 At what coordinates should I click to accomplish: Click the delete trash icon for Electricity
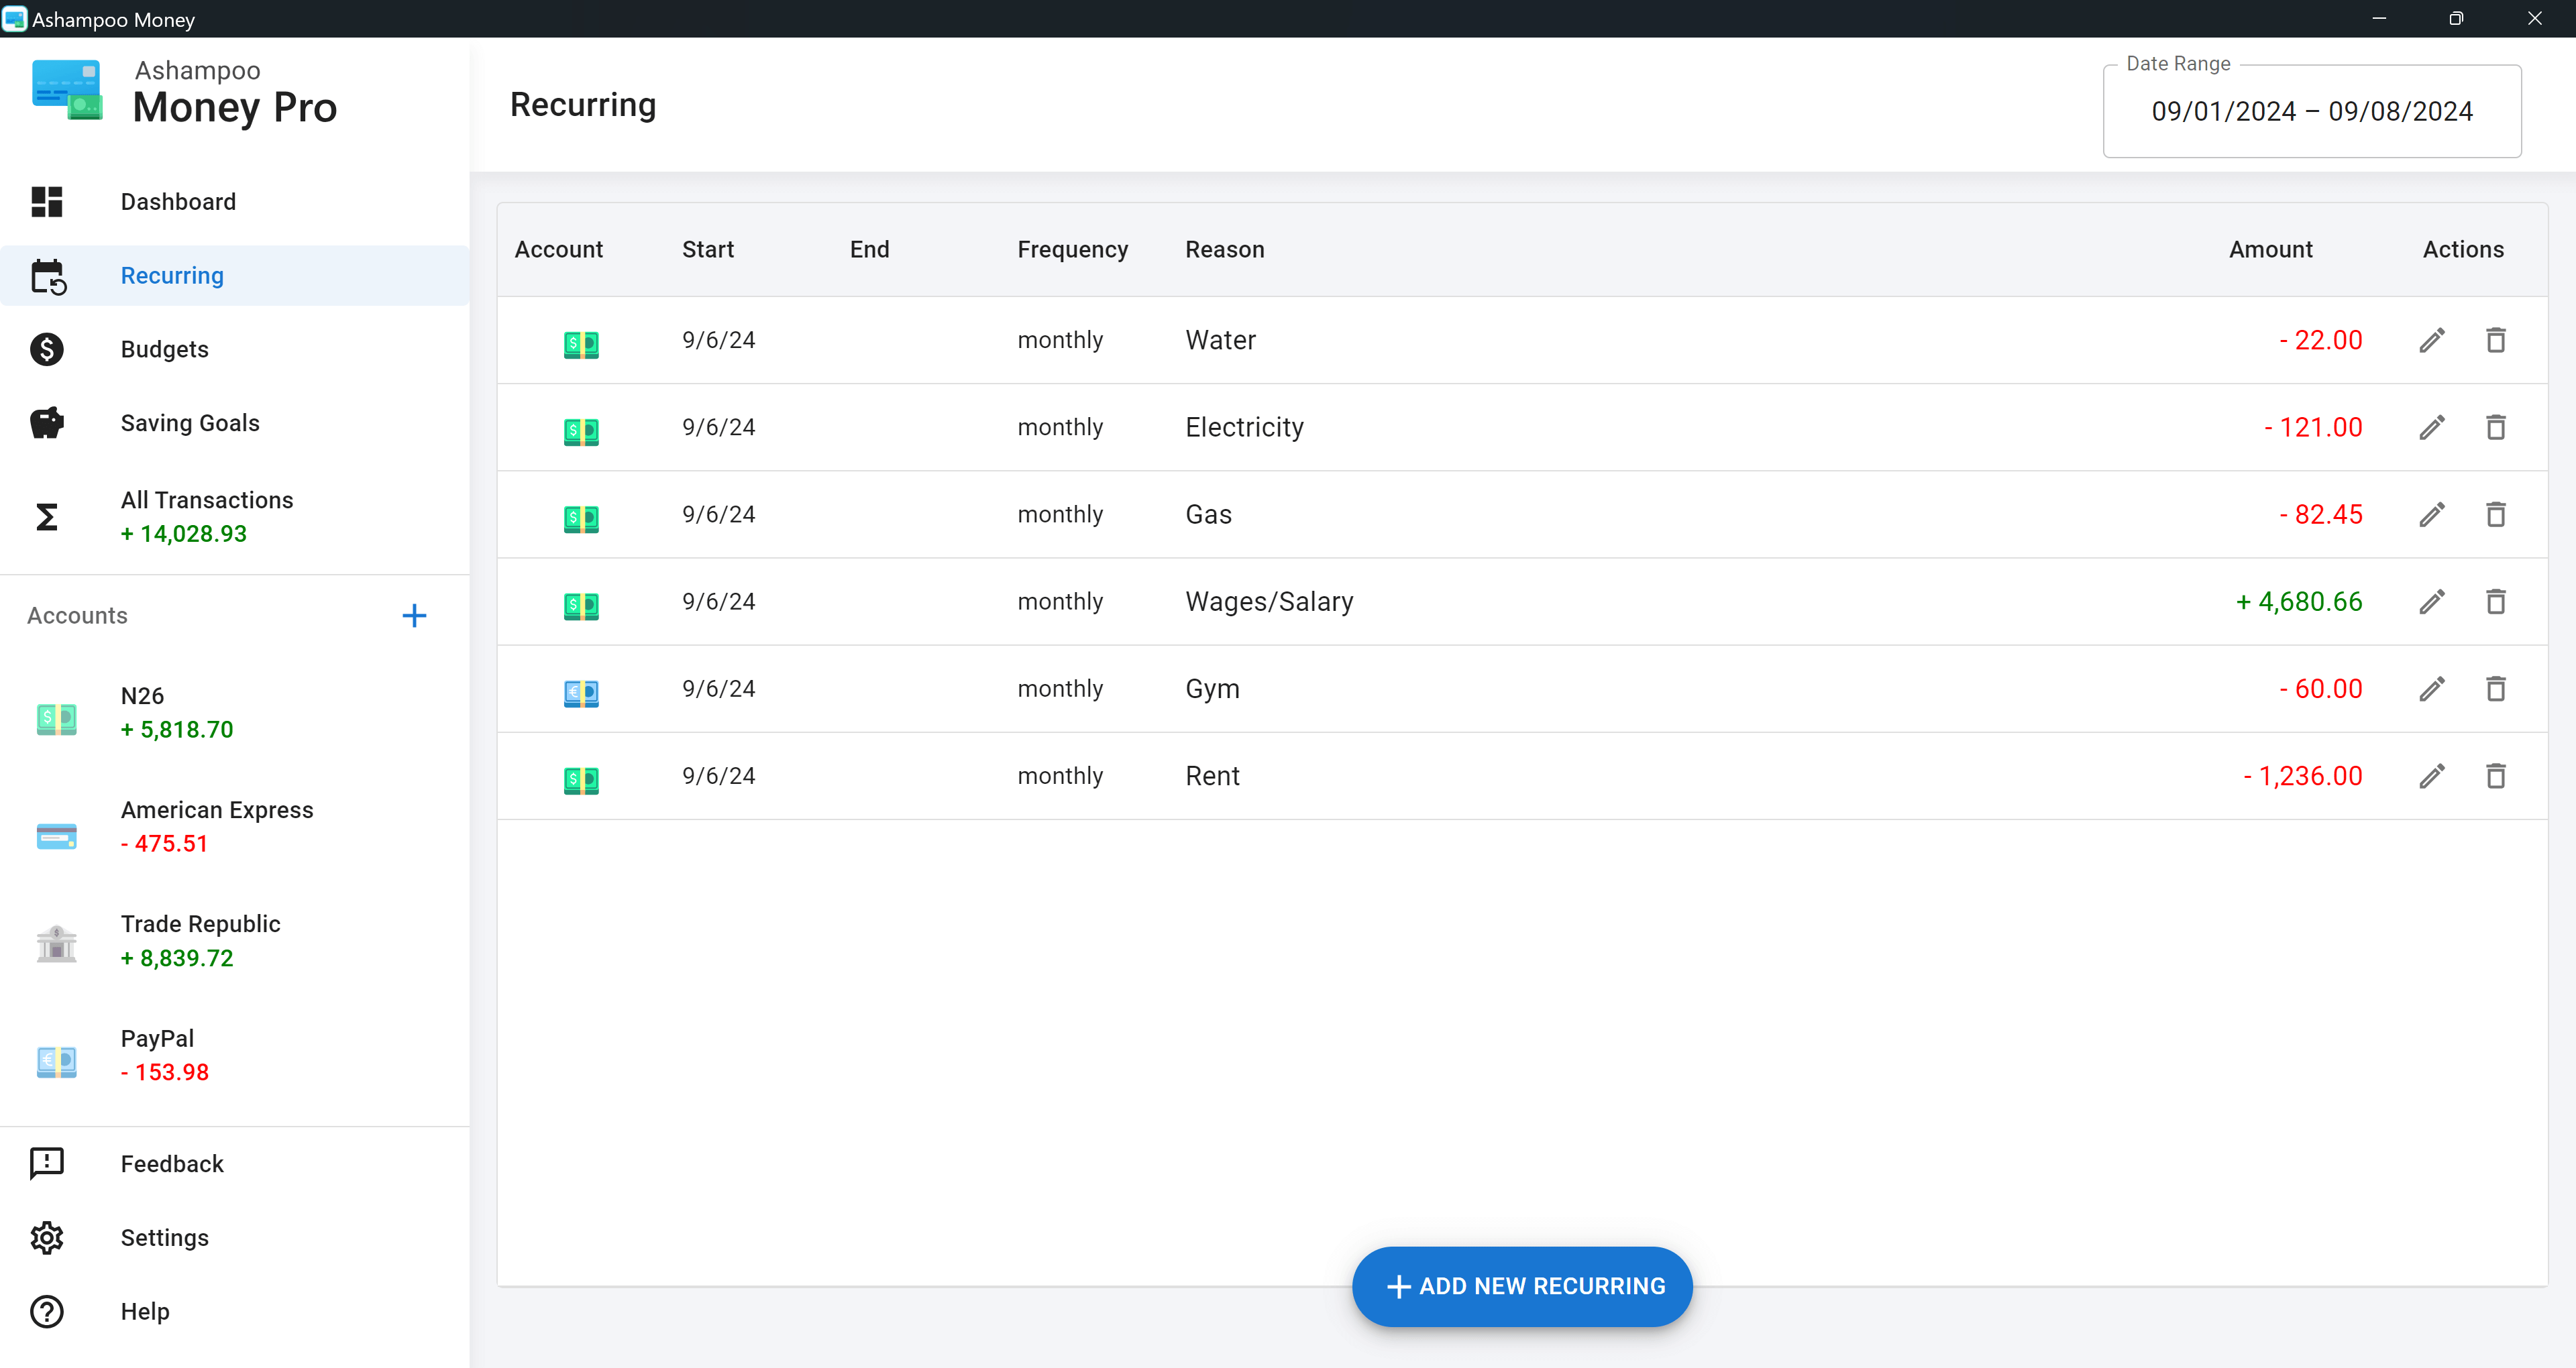point(2494,426)
